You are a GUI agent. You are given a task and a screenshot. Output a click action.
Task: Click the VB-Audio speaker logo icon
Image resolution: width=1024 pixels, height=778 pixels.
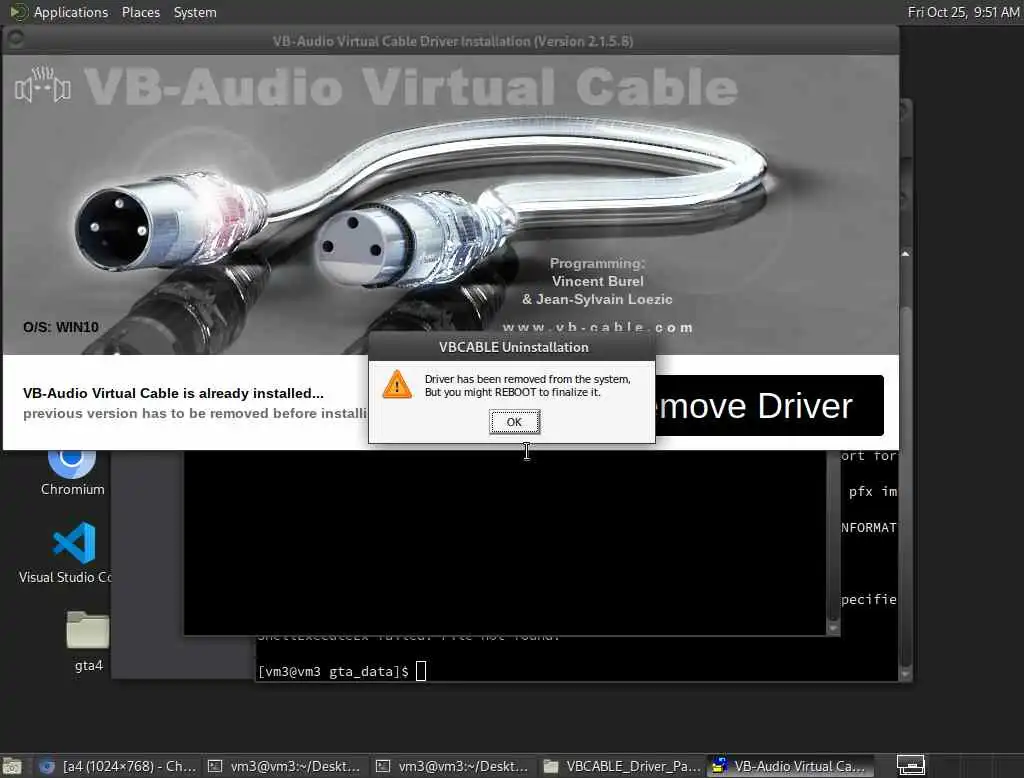point(43,85)
